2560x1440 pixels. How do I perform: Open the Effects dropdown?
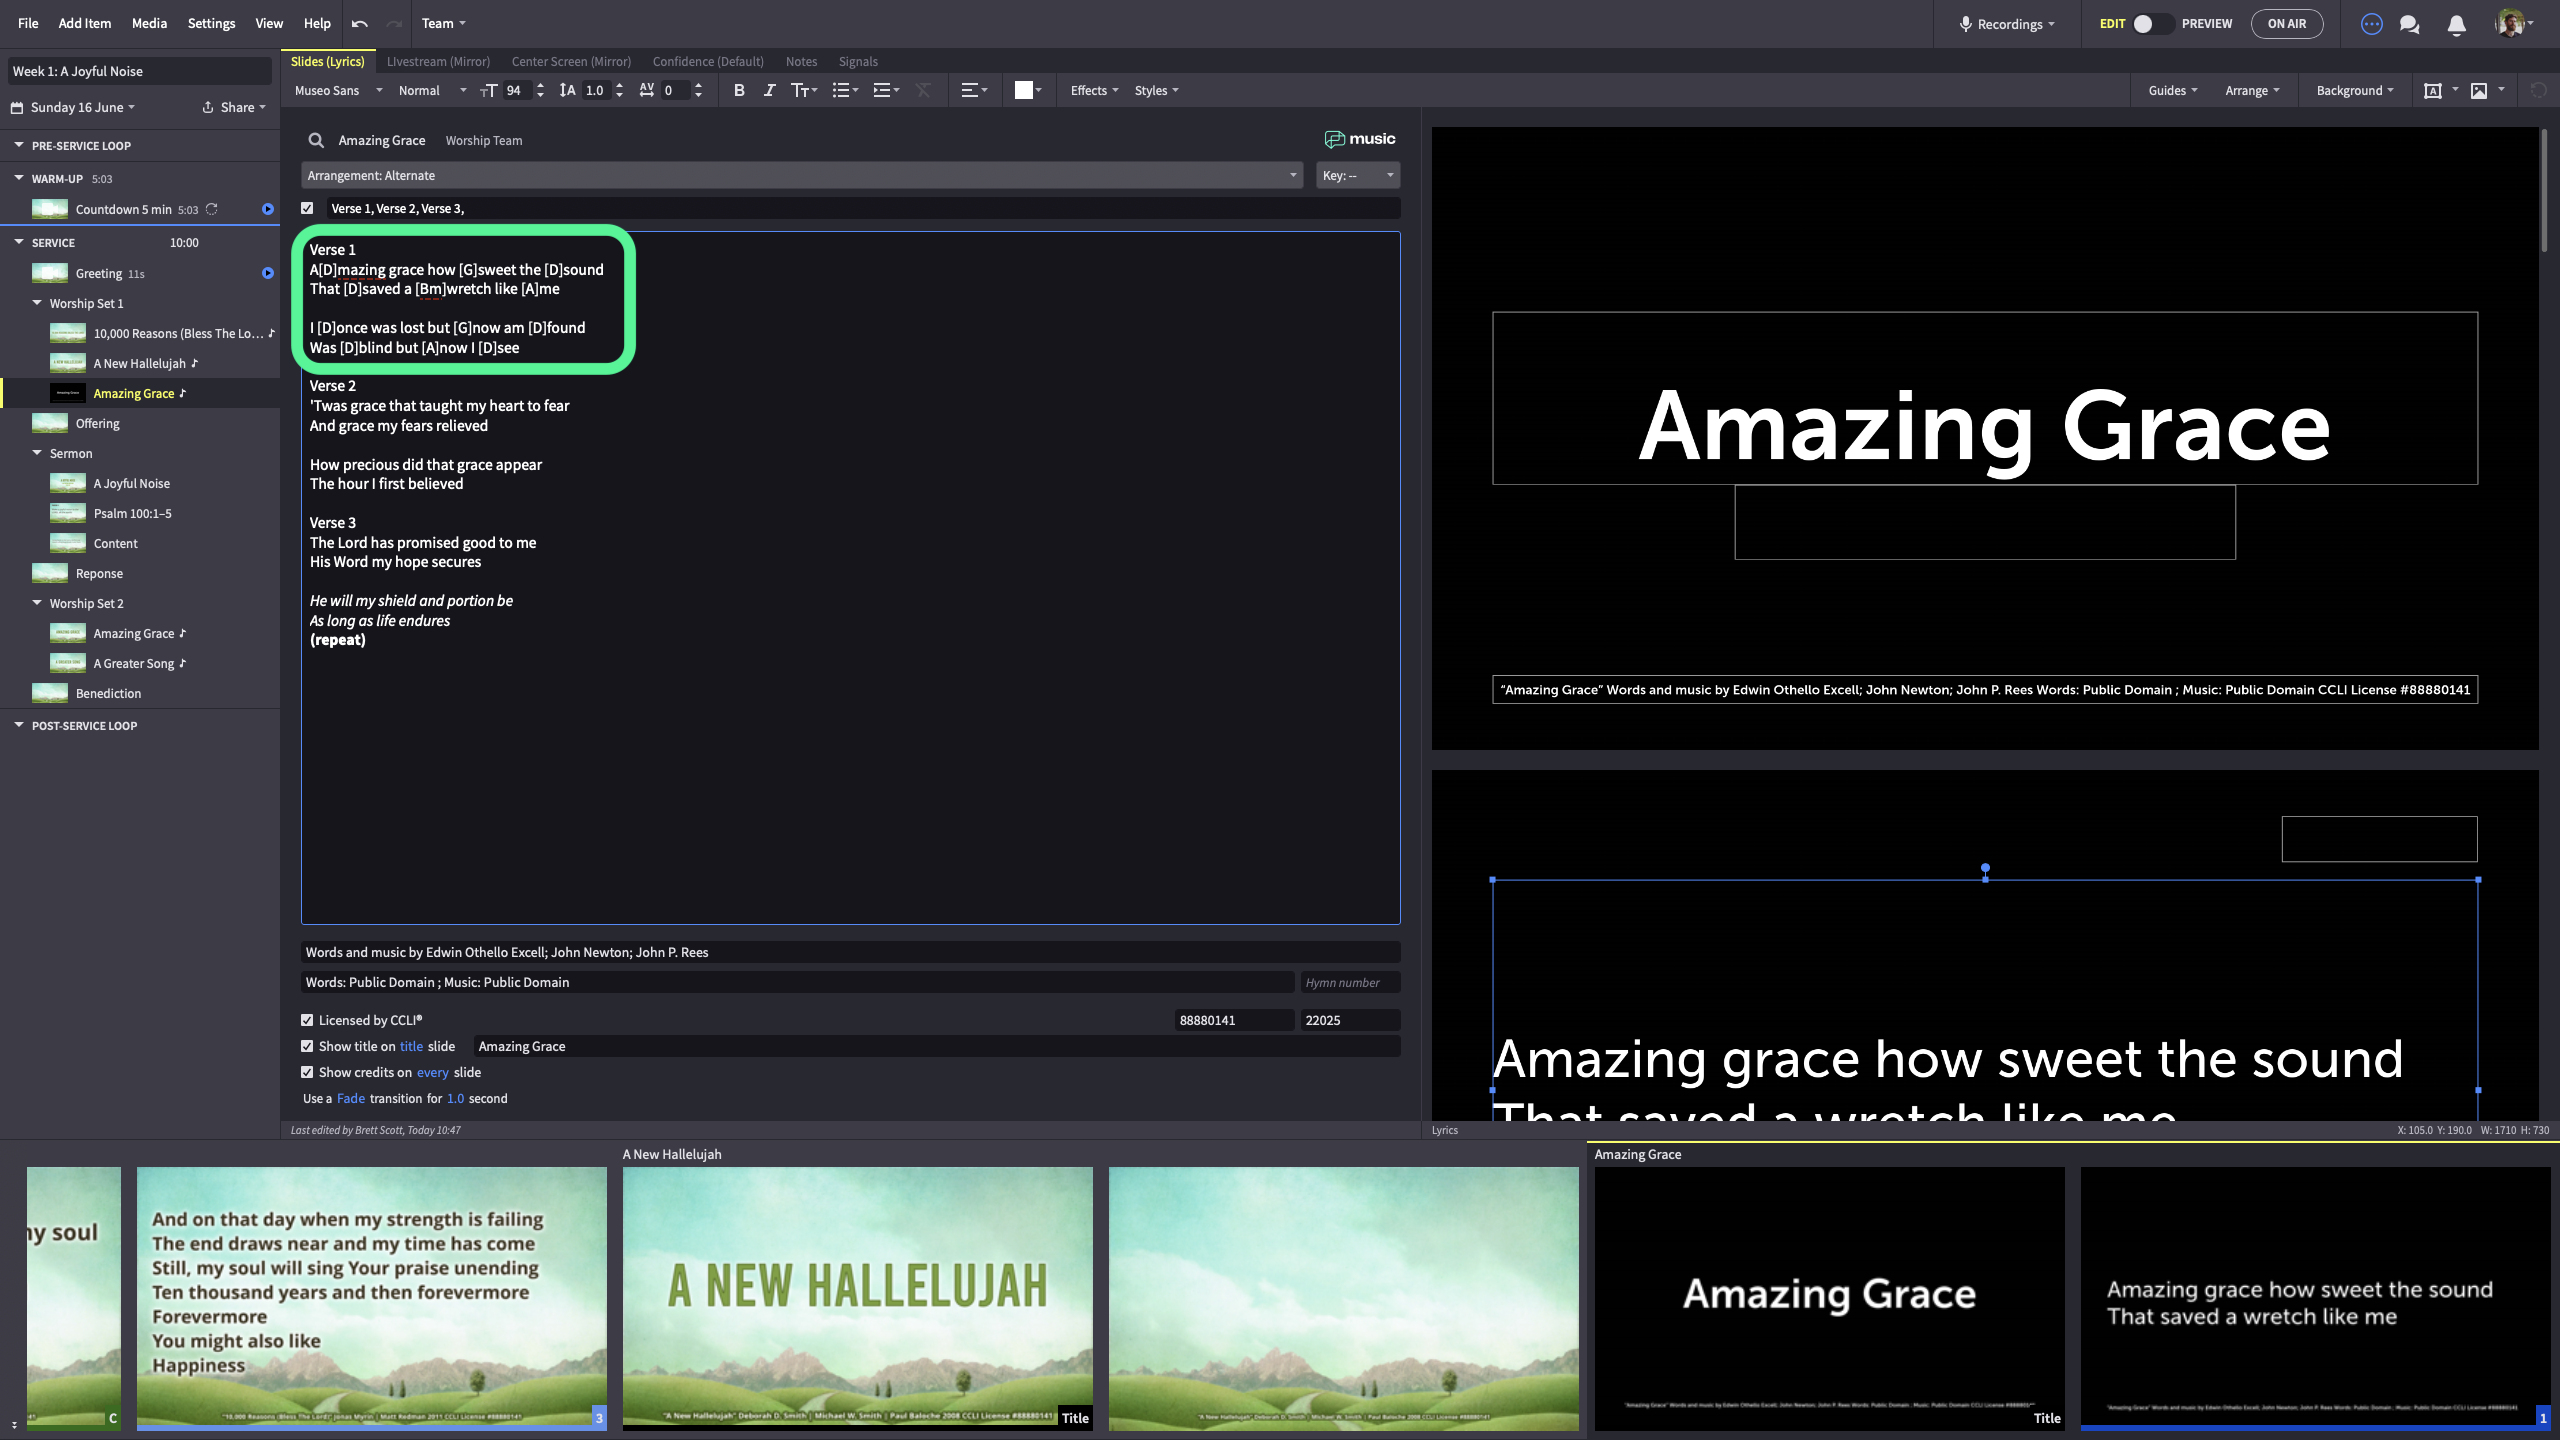pyautogui.click(x=1094, y=91)
